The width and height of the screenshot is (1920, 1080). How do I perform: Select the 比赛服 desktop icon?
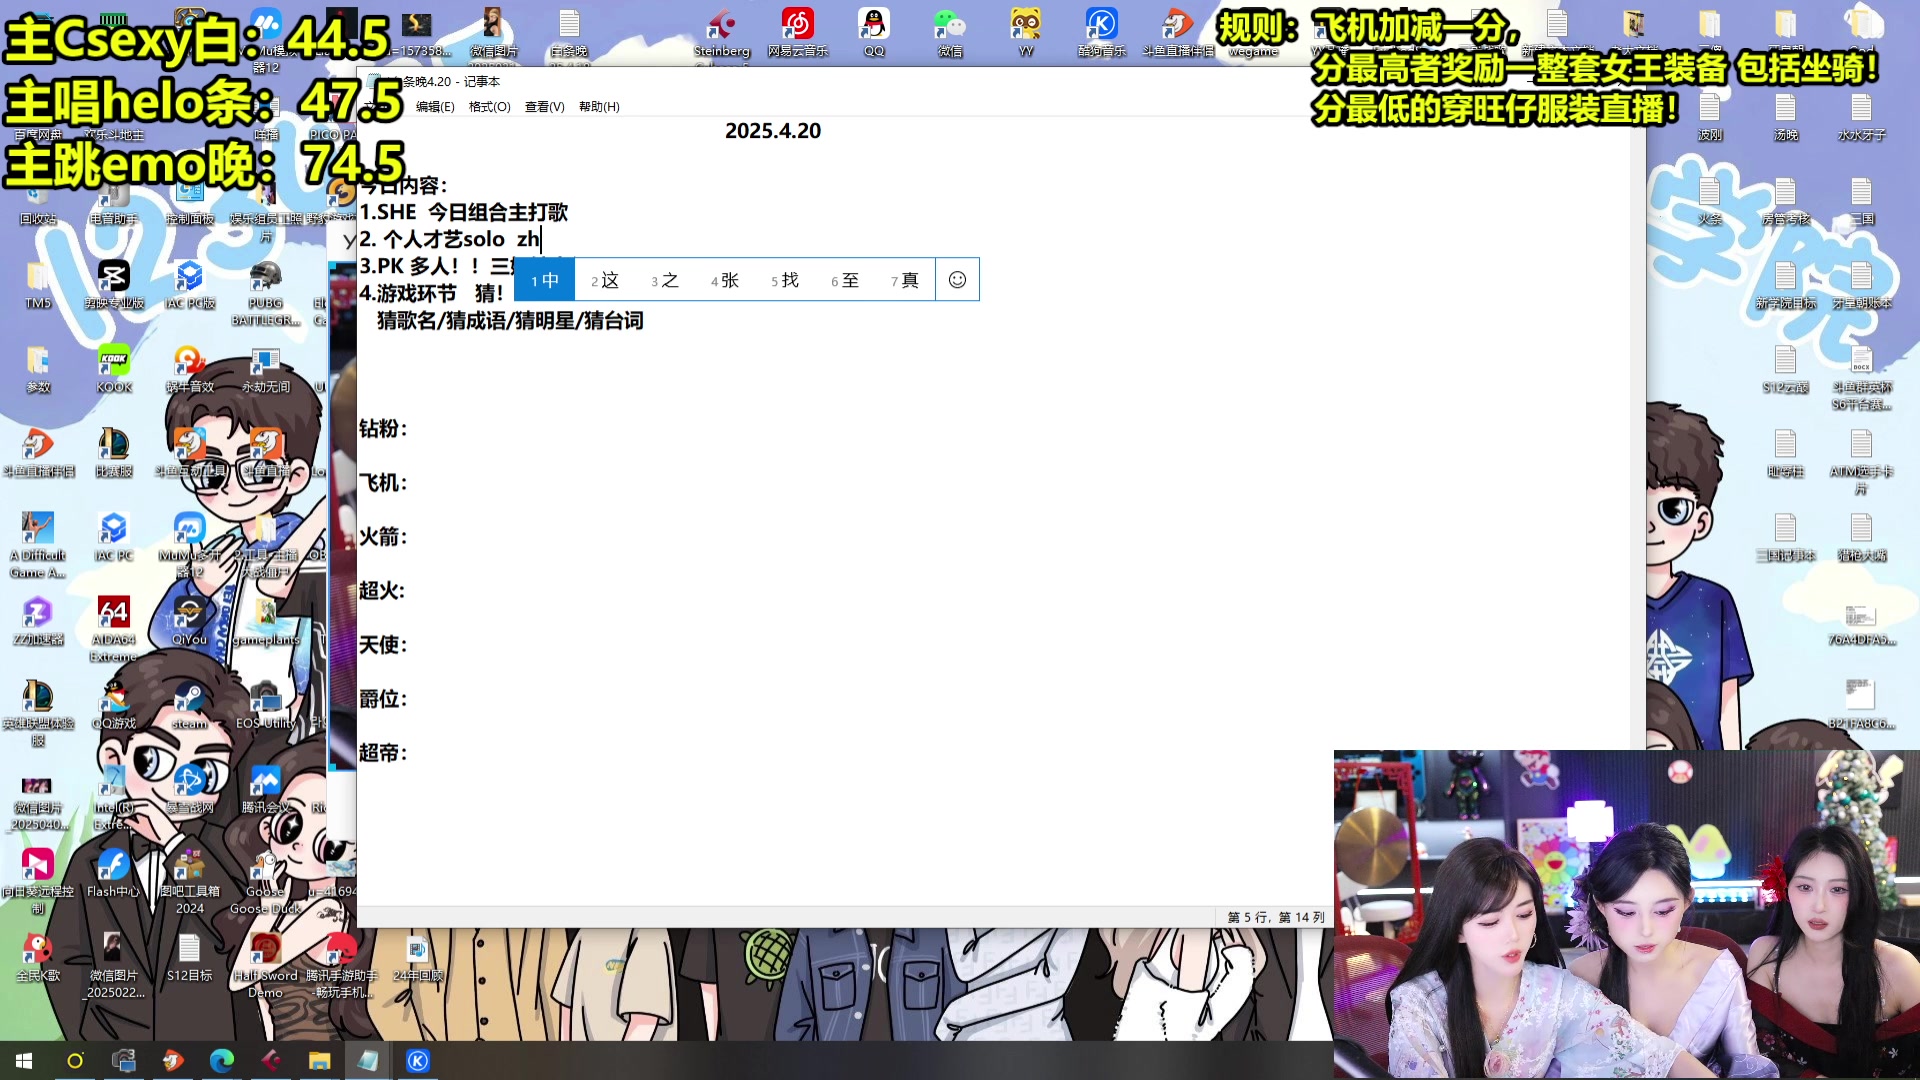click(114, 453)
